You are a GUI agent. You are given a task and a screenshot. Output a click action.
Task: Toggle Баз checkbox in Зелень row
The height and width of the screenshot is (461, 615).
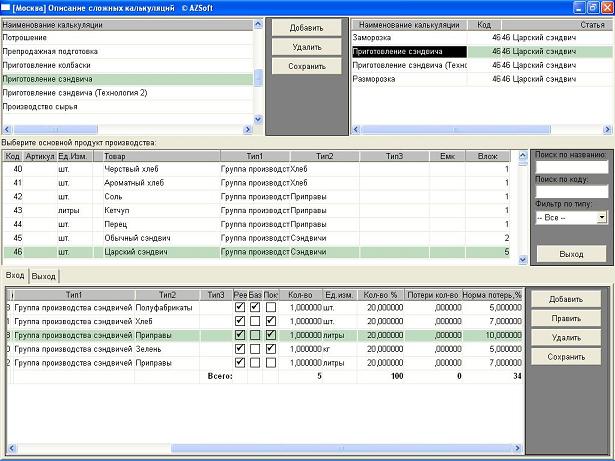255,349
